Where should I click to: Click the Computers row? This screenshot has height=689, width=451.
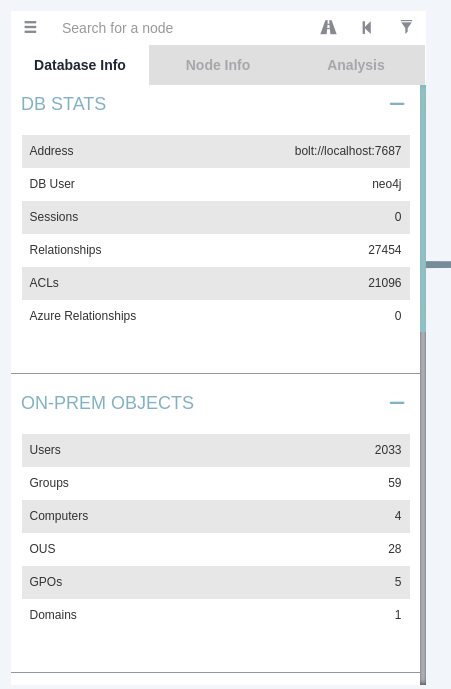point(216,516)
